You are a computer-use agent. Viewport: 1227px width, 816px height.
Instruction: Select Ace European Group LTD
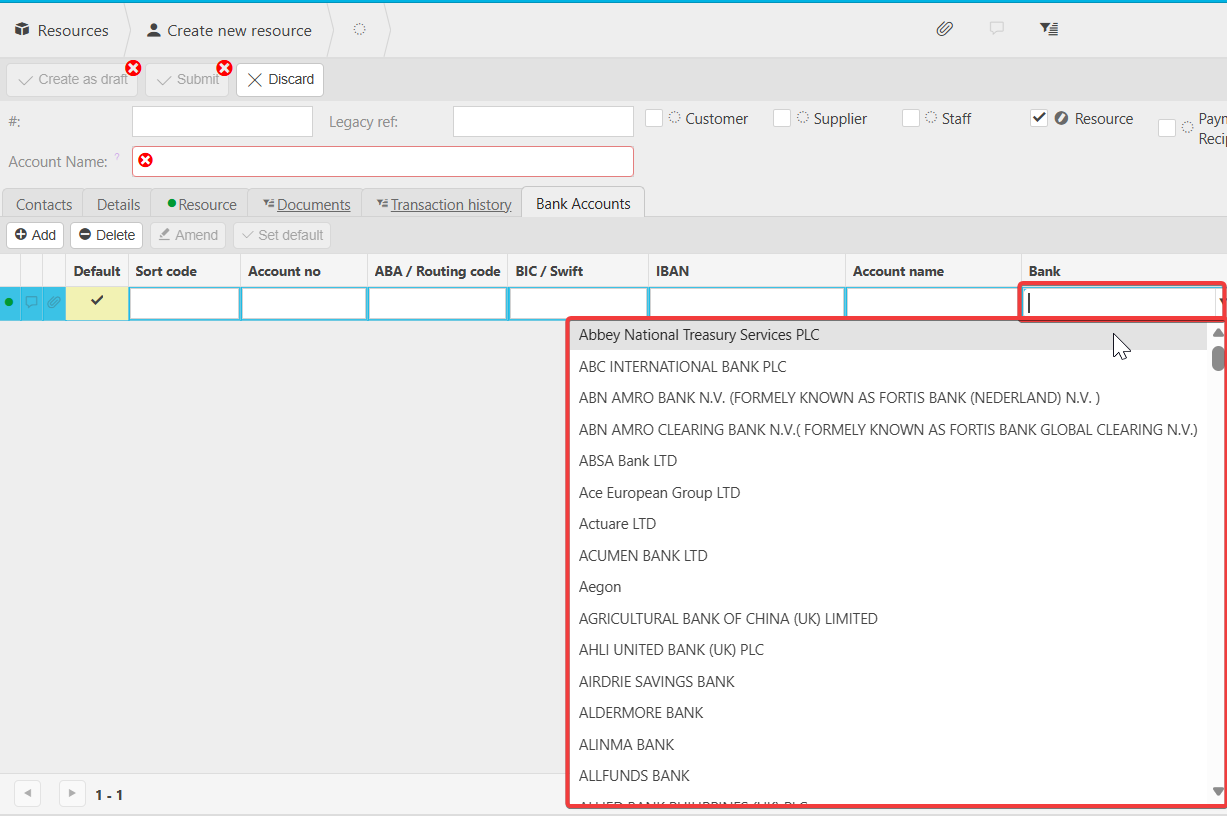pos(888,493)
